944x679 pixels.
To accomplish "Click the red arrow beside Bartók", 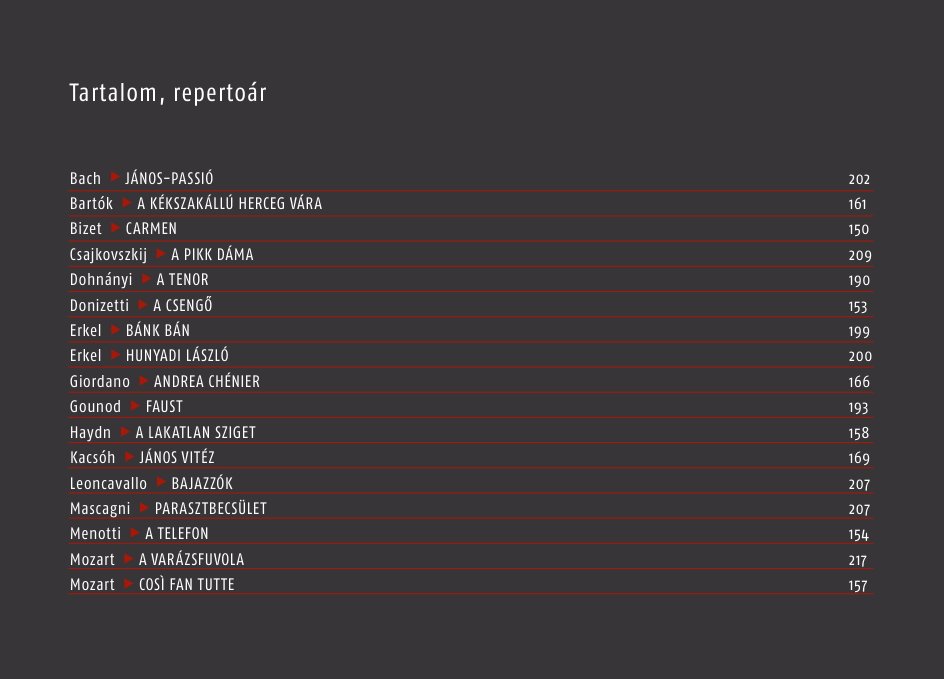I will pyautogui.click(x=127, y=202).
